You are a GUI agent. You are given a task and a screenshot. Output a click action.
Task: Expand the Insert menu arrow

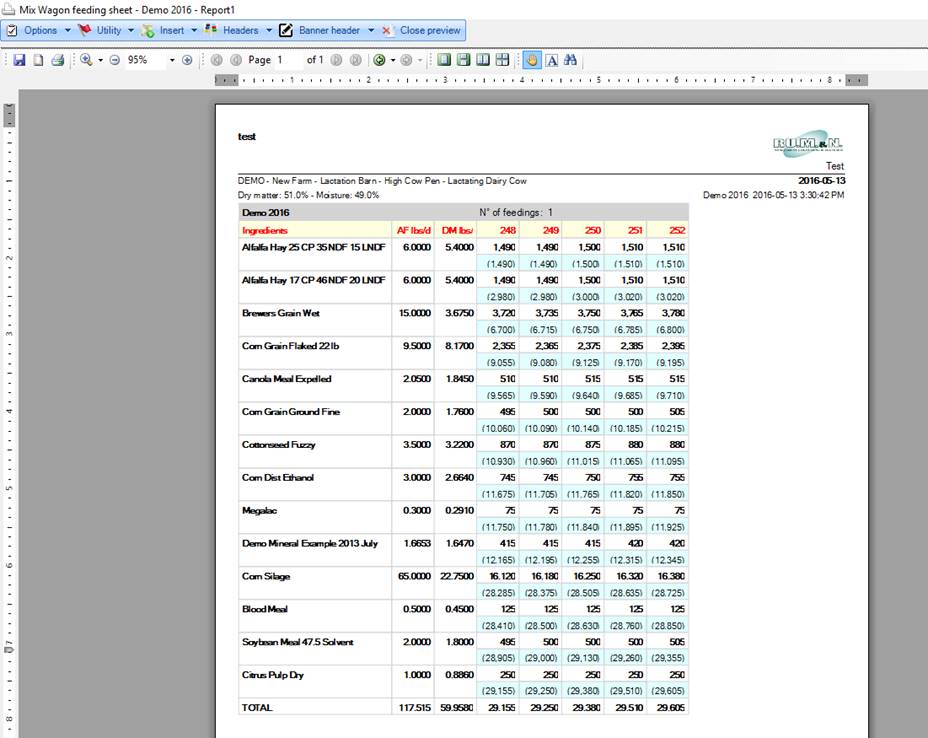194,30
